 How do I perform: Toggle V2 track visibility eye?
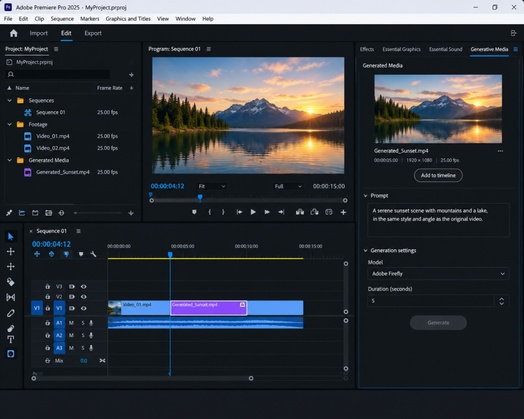(84, 297)
